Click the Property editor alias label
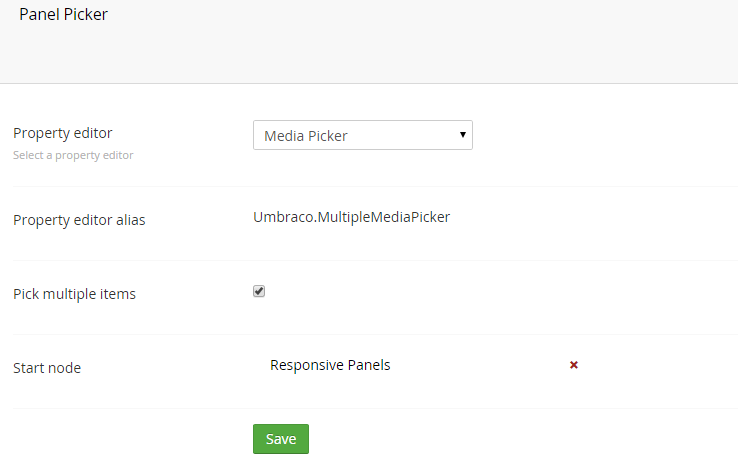Screen dimensions: 738x474 79,220
